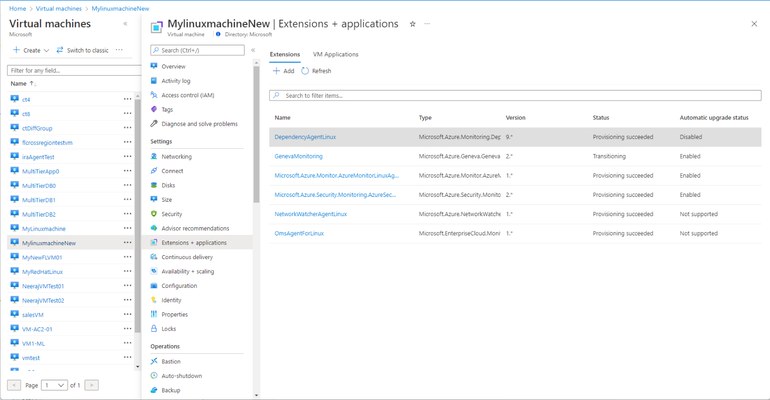Screen dimensions: 770x400
Task: Focus the Search to filter items box
Action: point(515,95)
